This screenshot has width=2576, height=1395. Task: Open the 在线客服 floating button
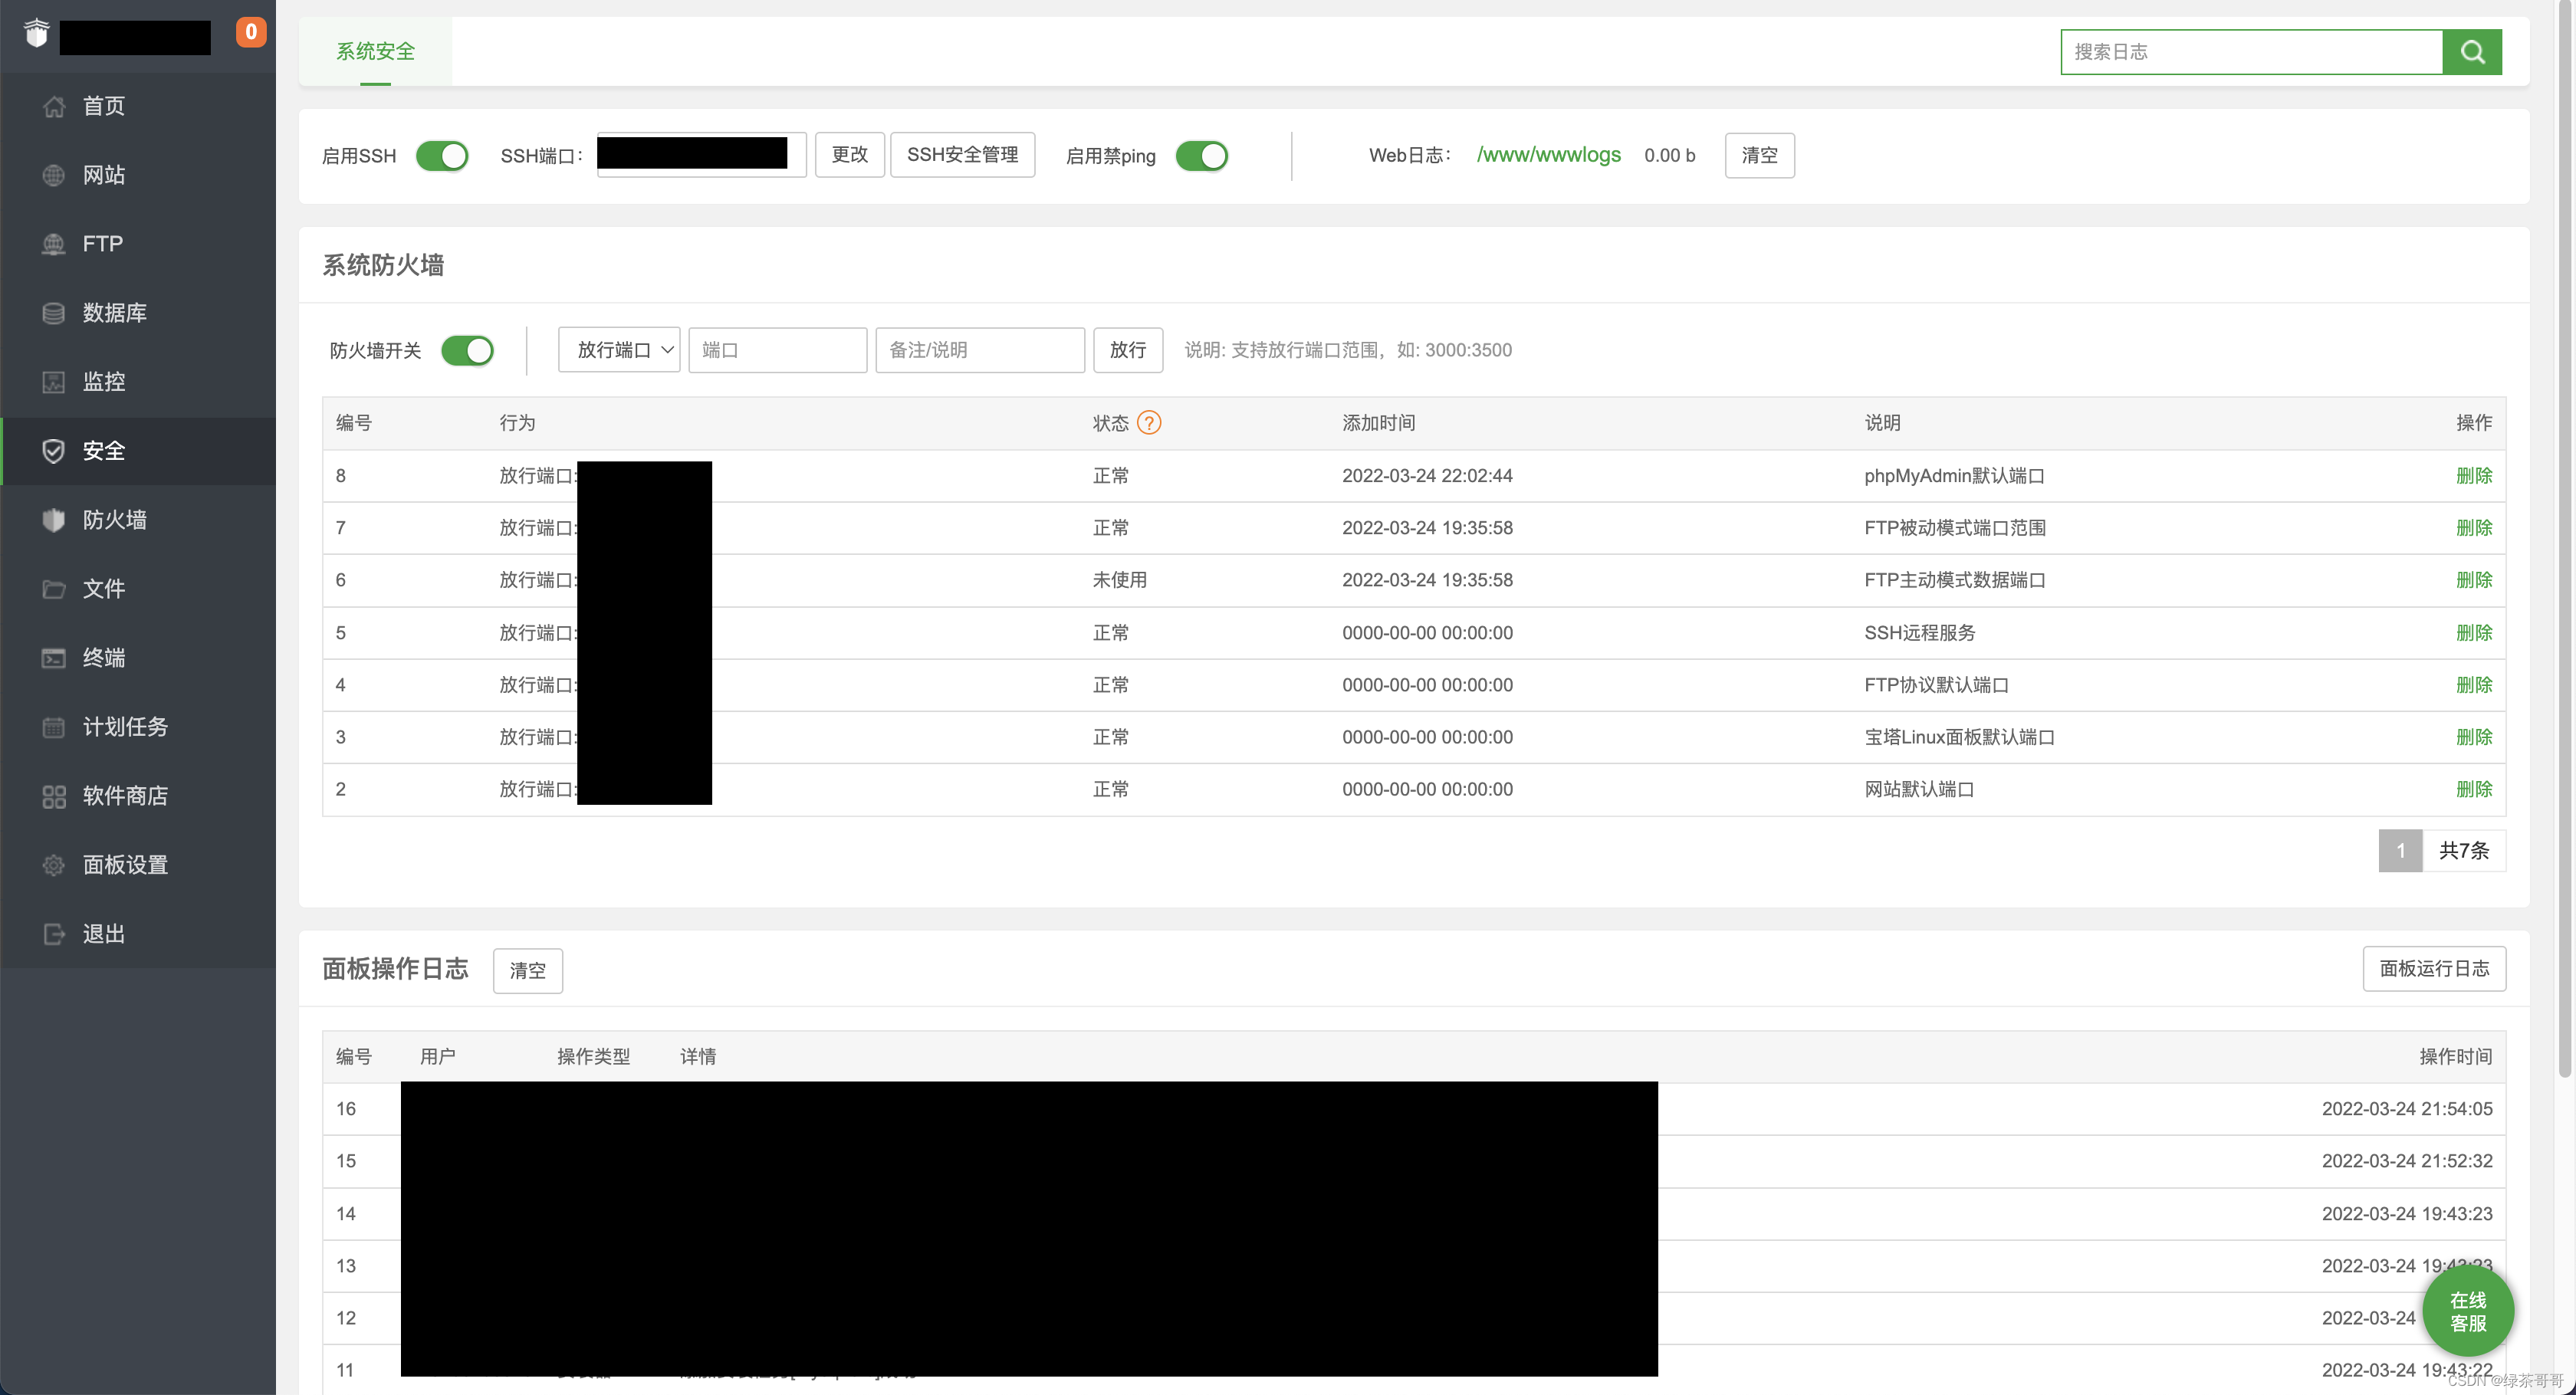(2467, 1311)
